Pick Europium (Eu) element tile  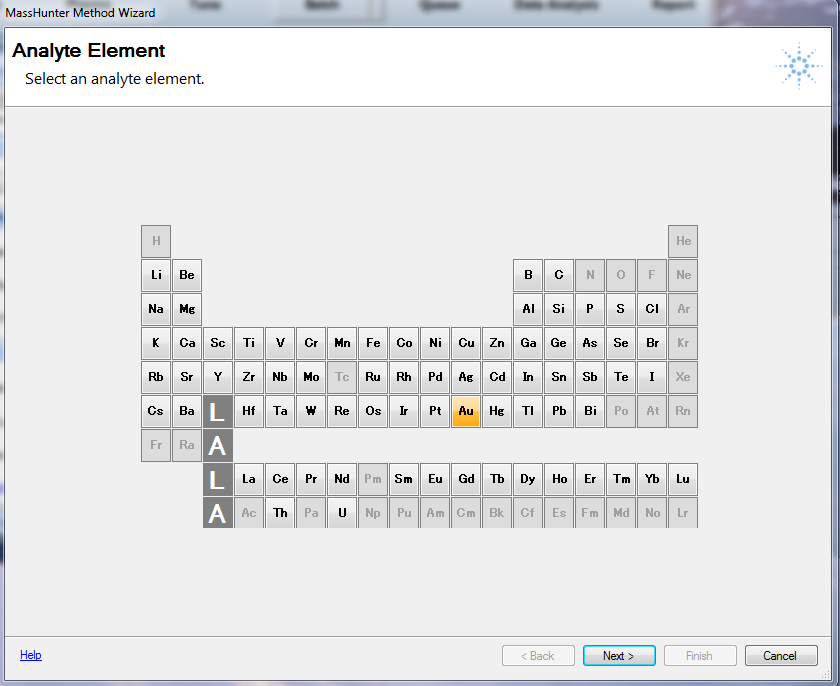point(435,479)
